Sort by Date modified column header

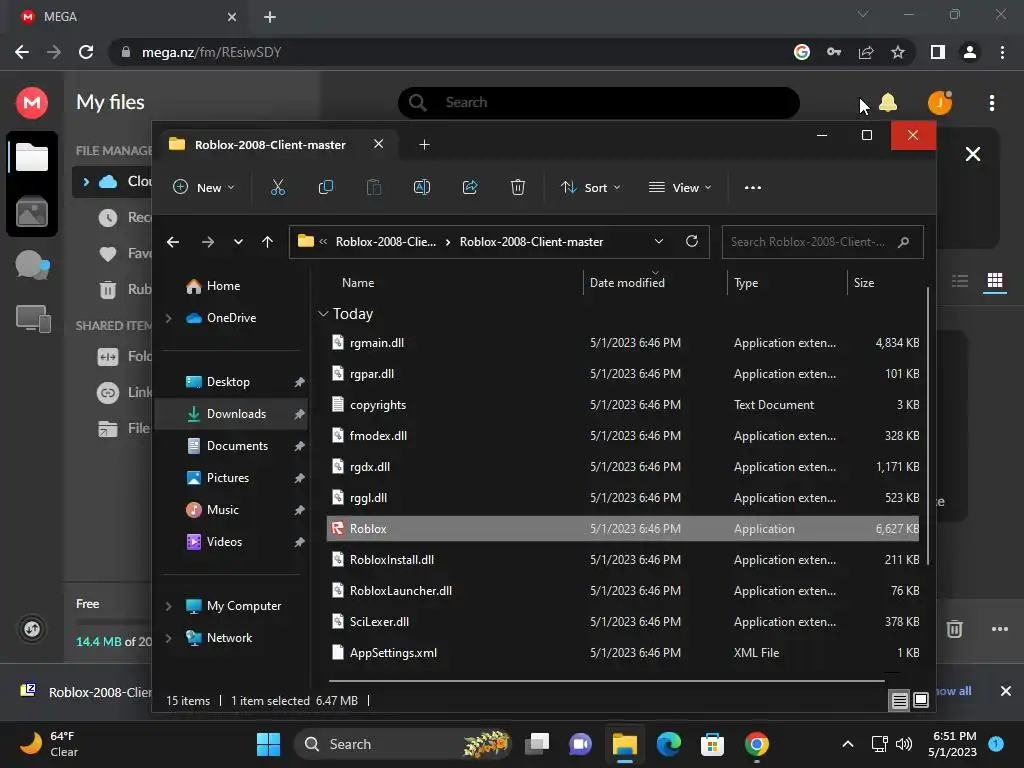(627, 283)
